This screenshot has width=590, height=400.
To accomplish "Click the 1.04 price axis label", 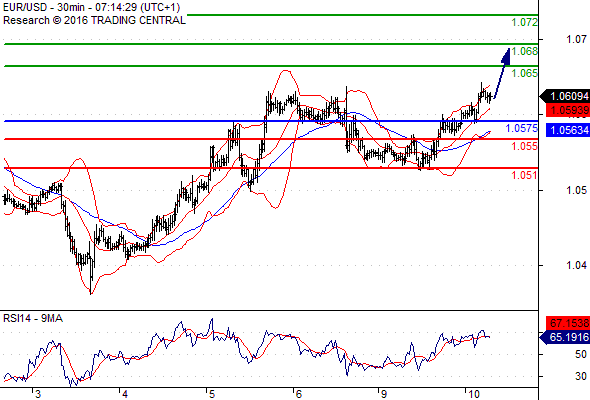I will pos(576,265).
